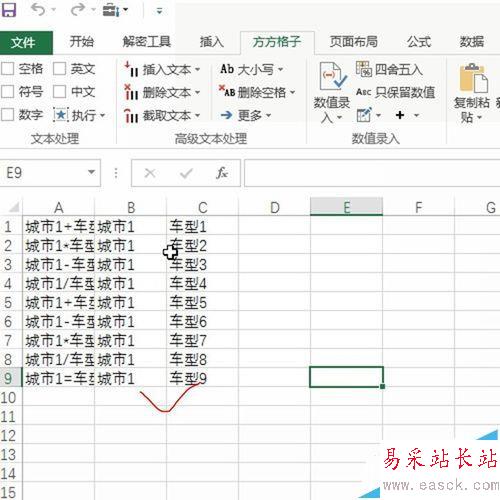500x500 pixels.
Task: Click the 删除空格 icon
Action: (227, 91)
